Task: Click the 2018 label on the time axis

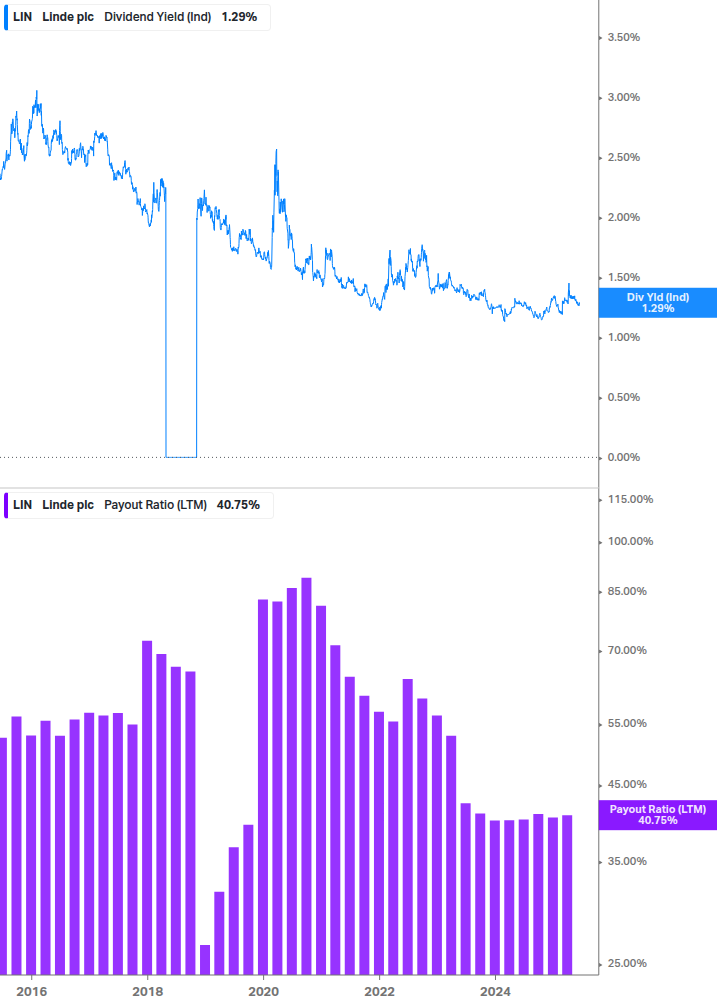Action: click(147, 992)
